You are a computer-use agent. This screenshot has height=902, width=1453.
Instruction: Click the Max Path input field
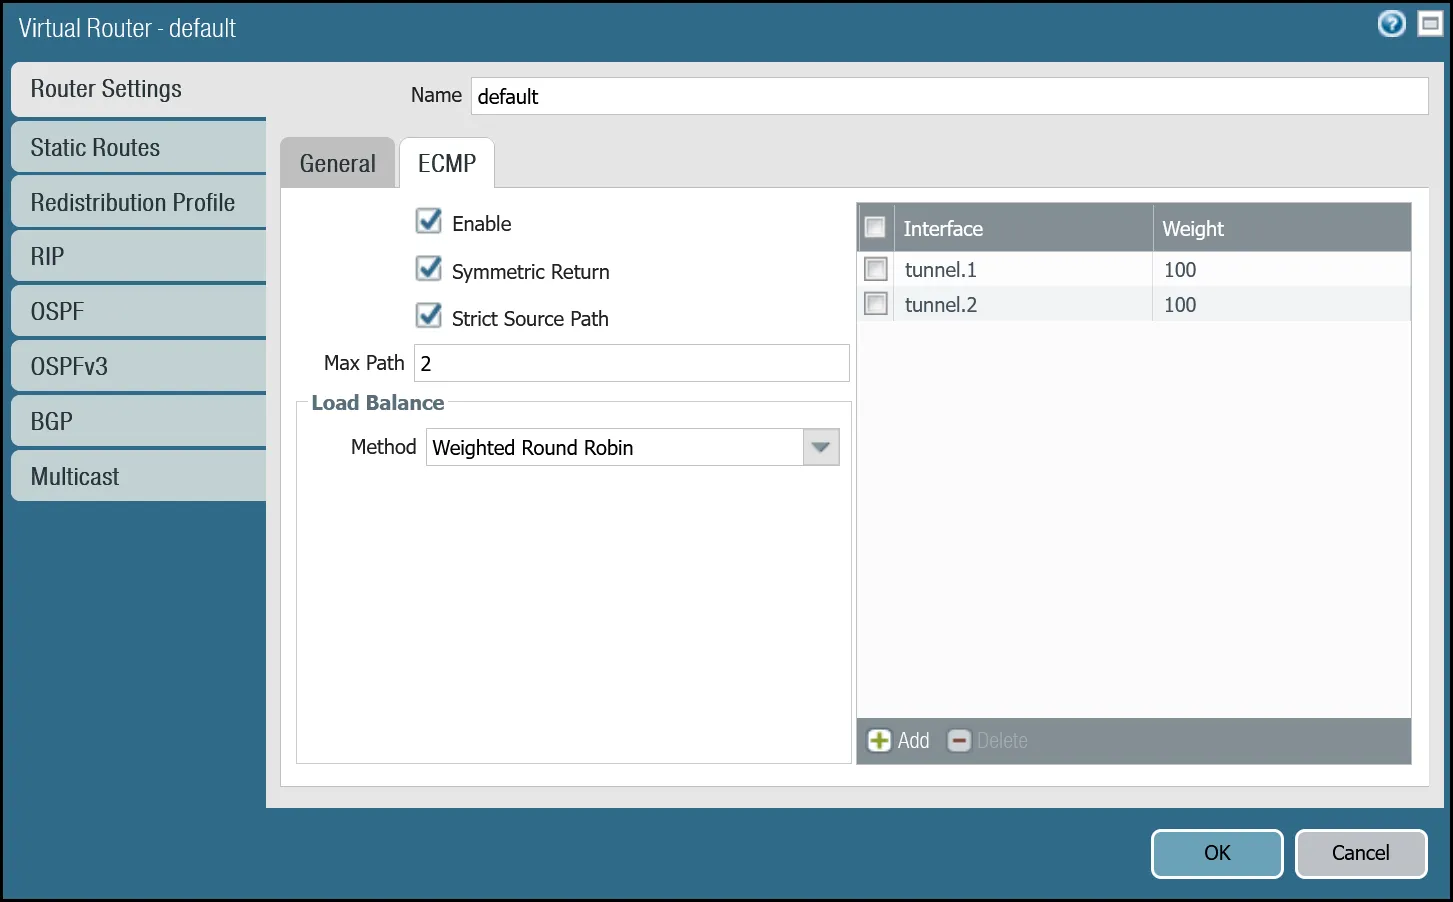coord(631,363)
